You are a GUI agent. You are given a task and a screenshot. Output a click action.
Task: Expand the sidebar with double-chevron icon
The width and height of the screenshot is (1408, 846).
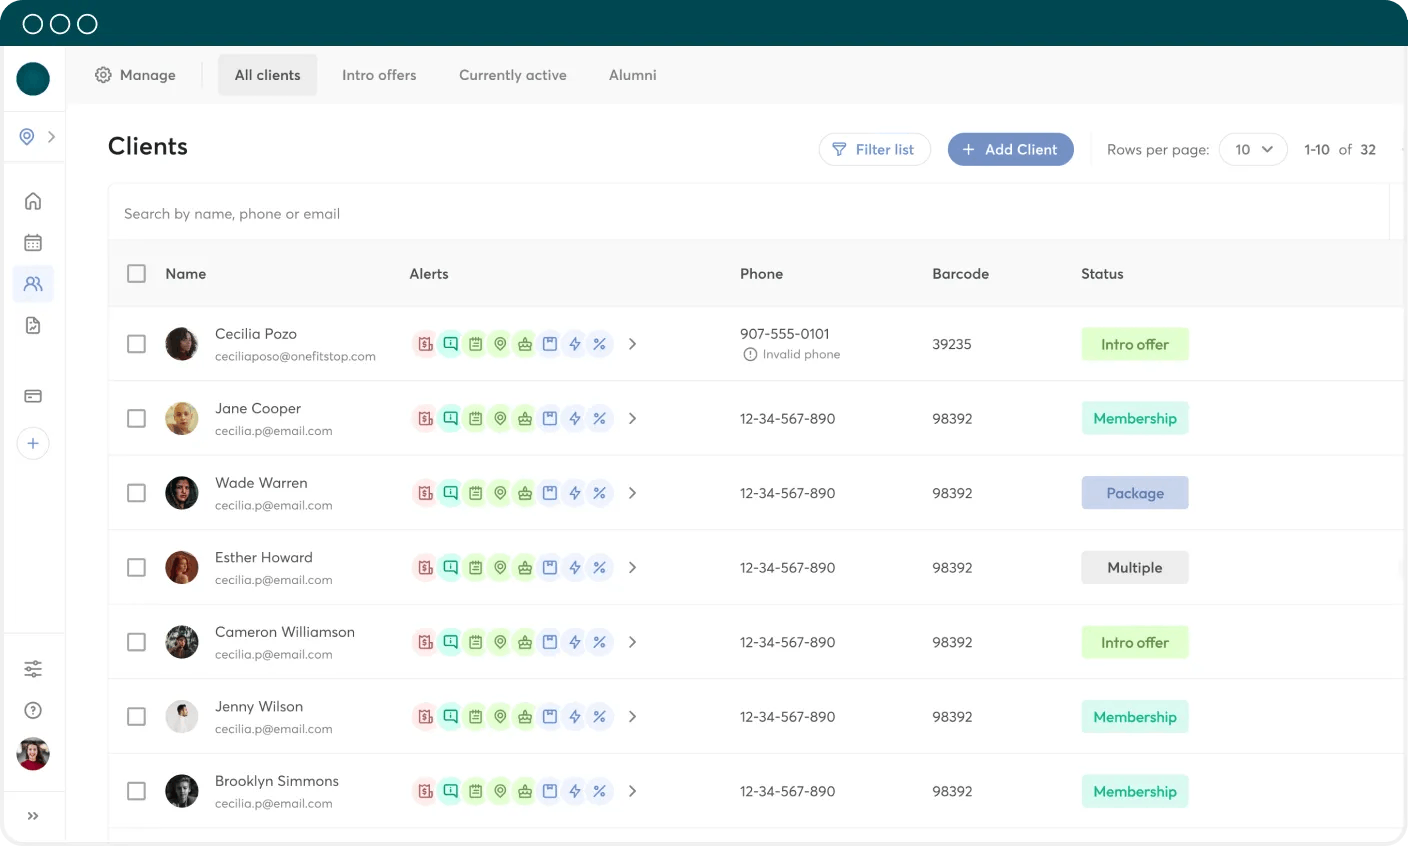[33, 816]
